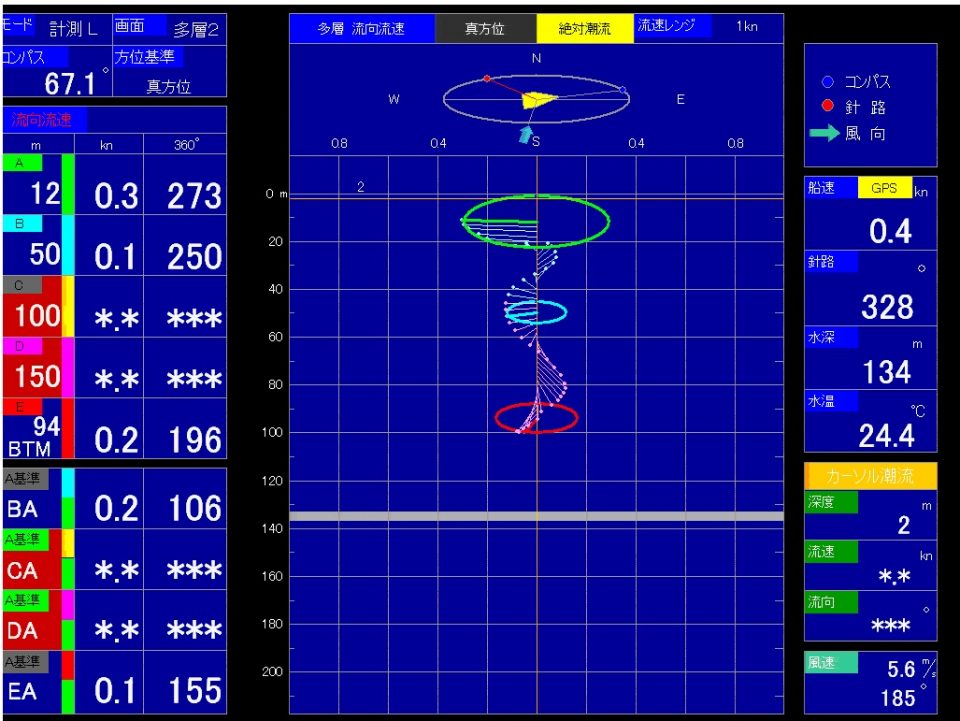The image size is (960, 721).
Task: Click the 計測 L mode value
Action: (73, 29)
